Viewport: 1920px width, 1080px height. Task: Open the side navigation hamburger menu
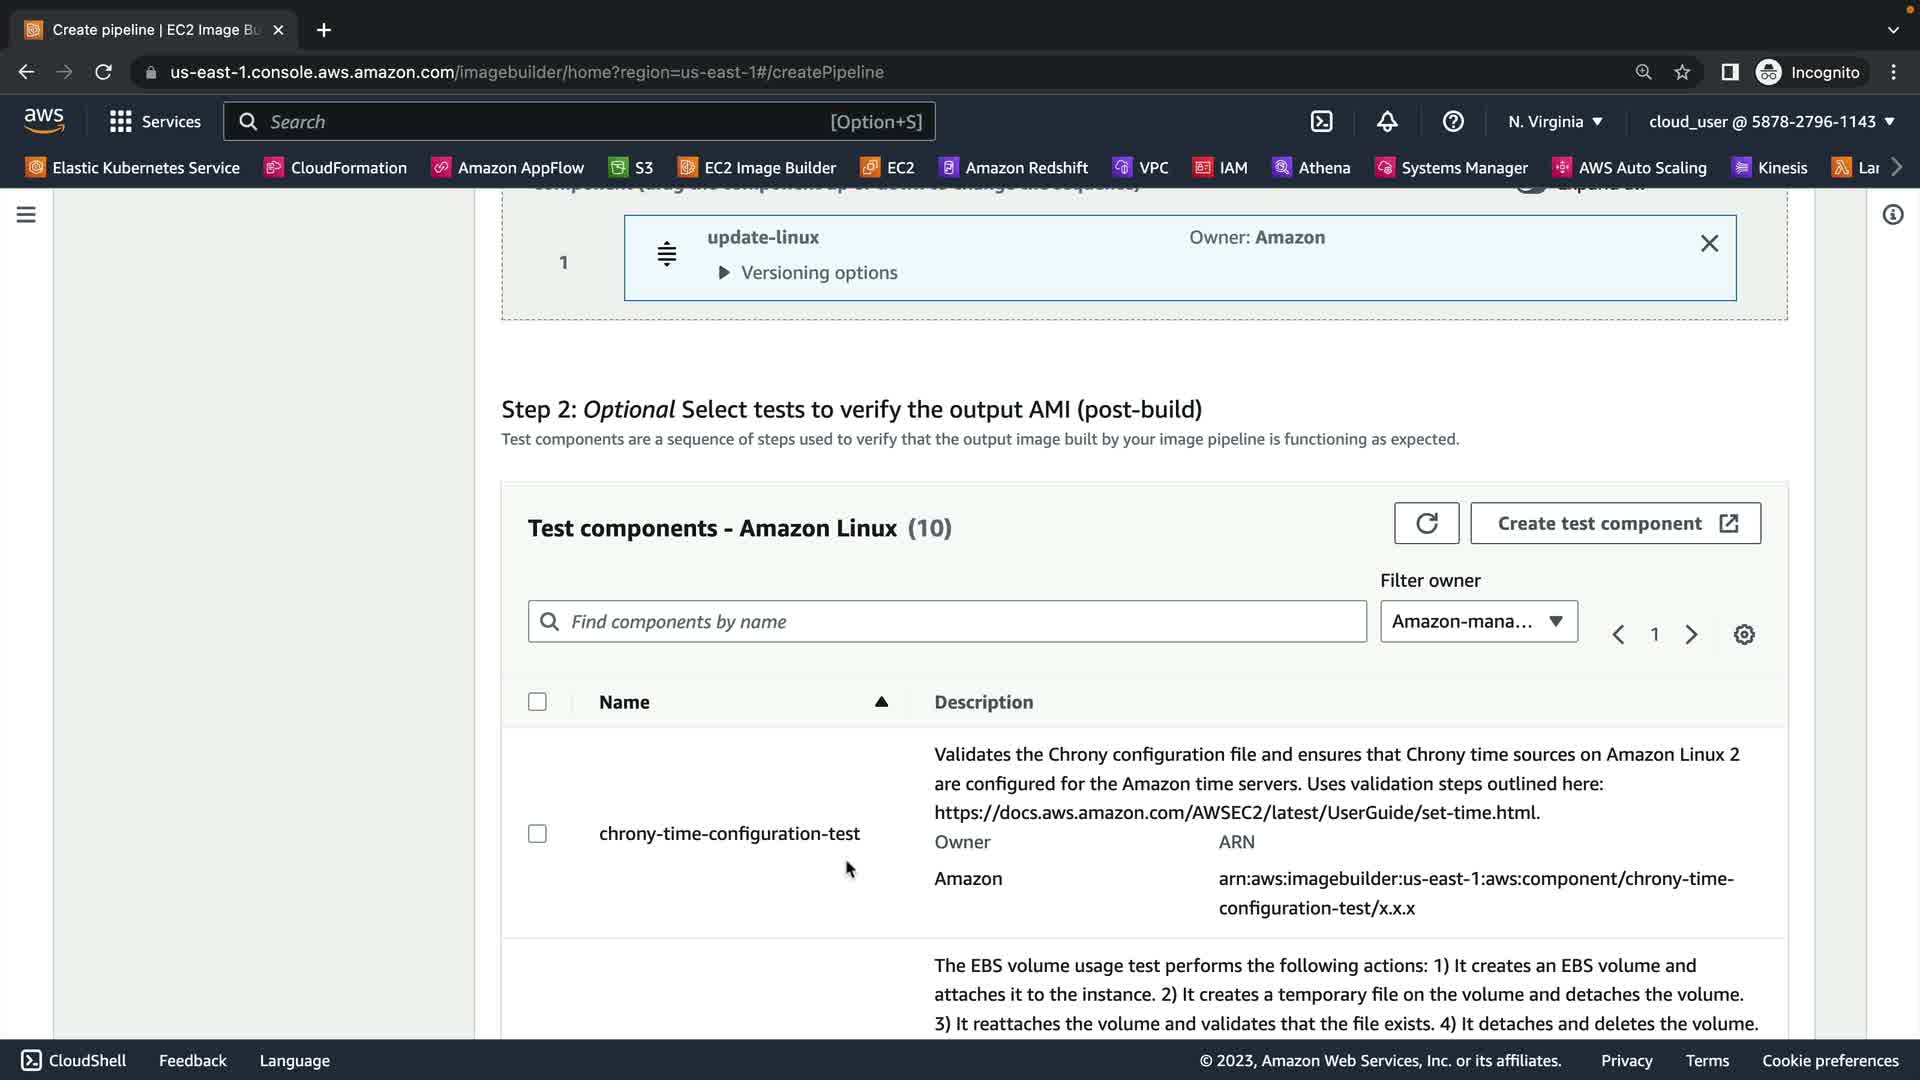tap(26, 215)
